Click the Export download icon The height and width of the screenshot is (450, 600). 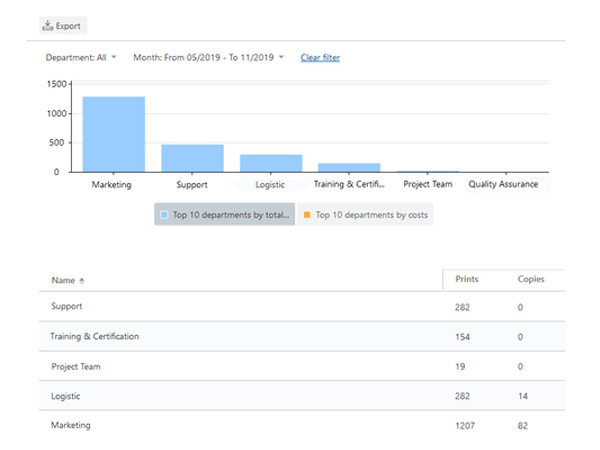[x=47, y=26]
